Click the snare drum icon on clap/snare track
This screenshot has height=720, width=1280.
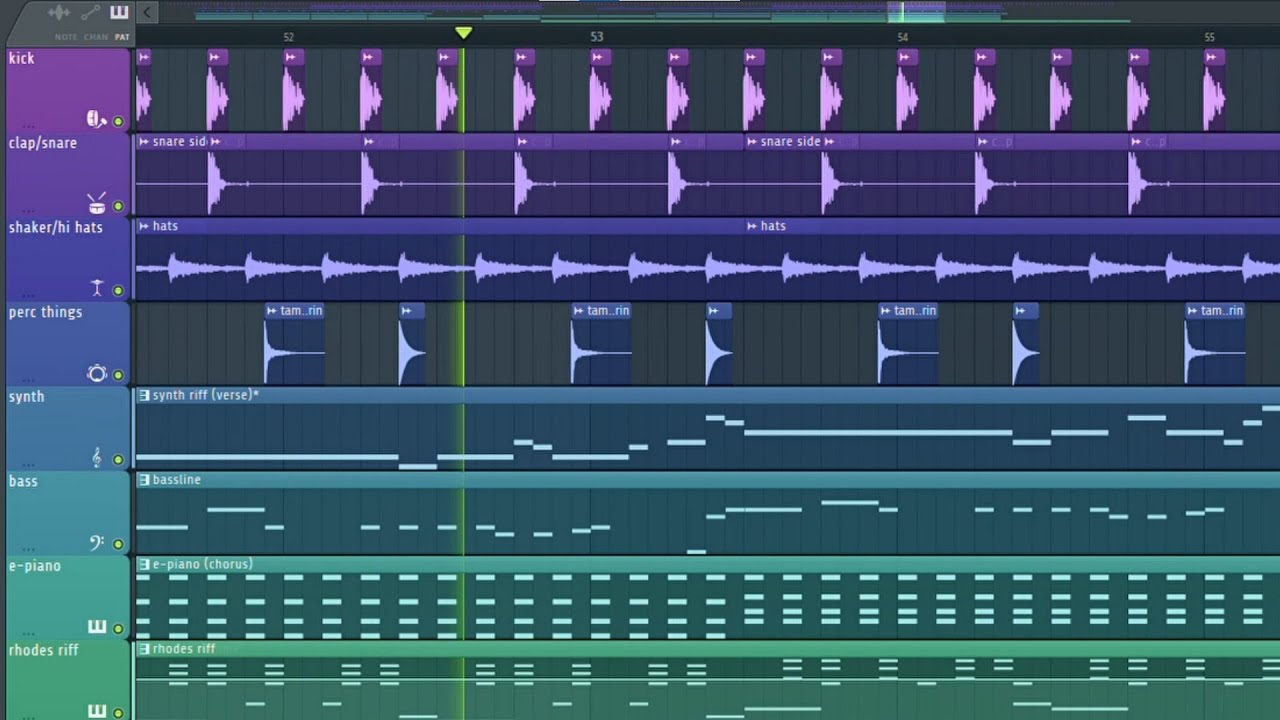tap(97, 204)
